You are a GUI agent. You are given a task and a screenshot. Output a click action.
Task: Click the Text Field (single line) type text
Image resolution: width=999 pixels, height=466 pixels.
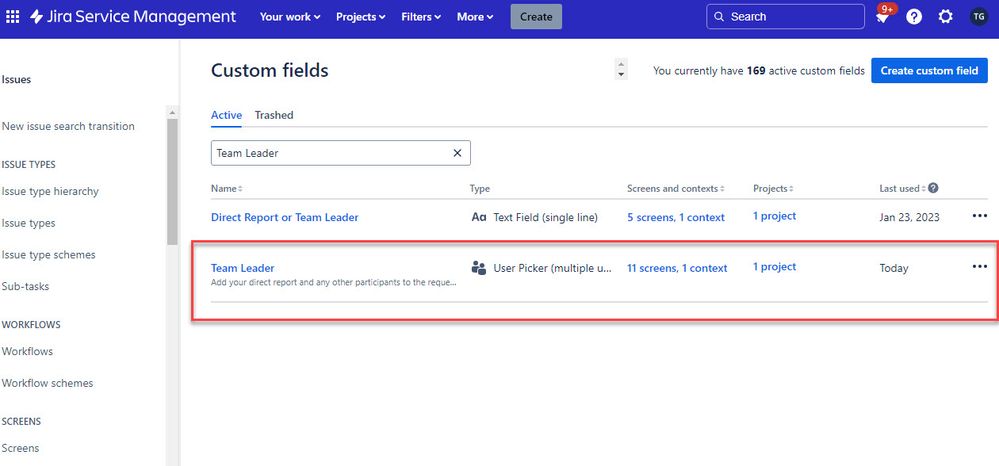[x=545, y=217]
